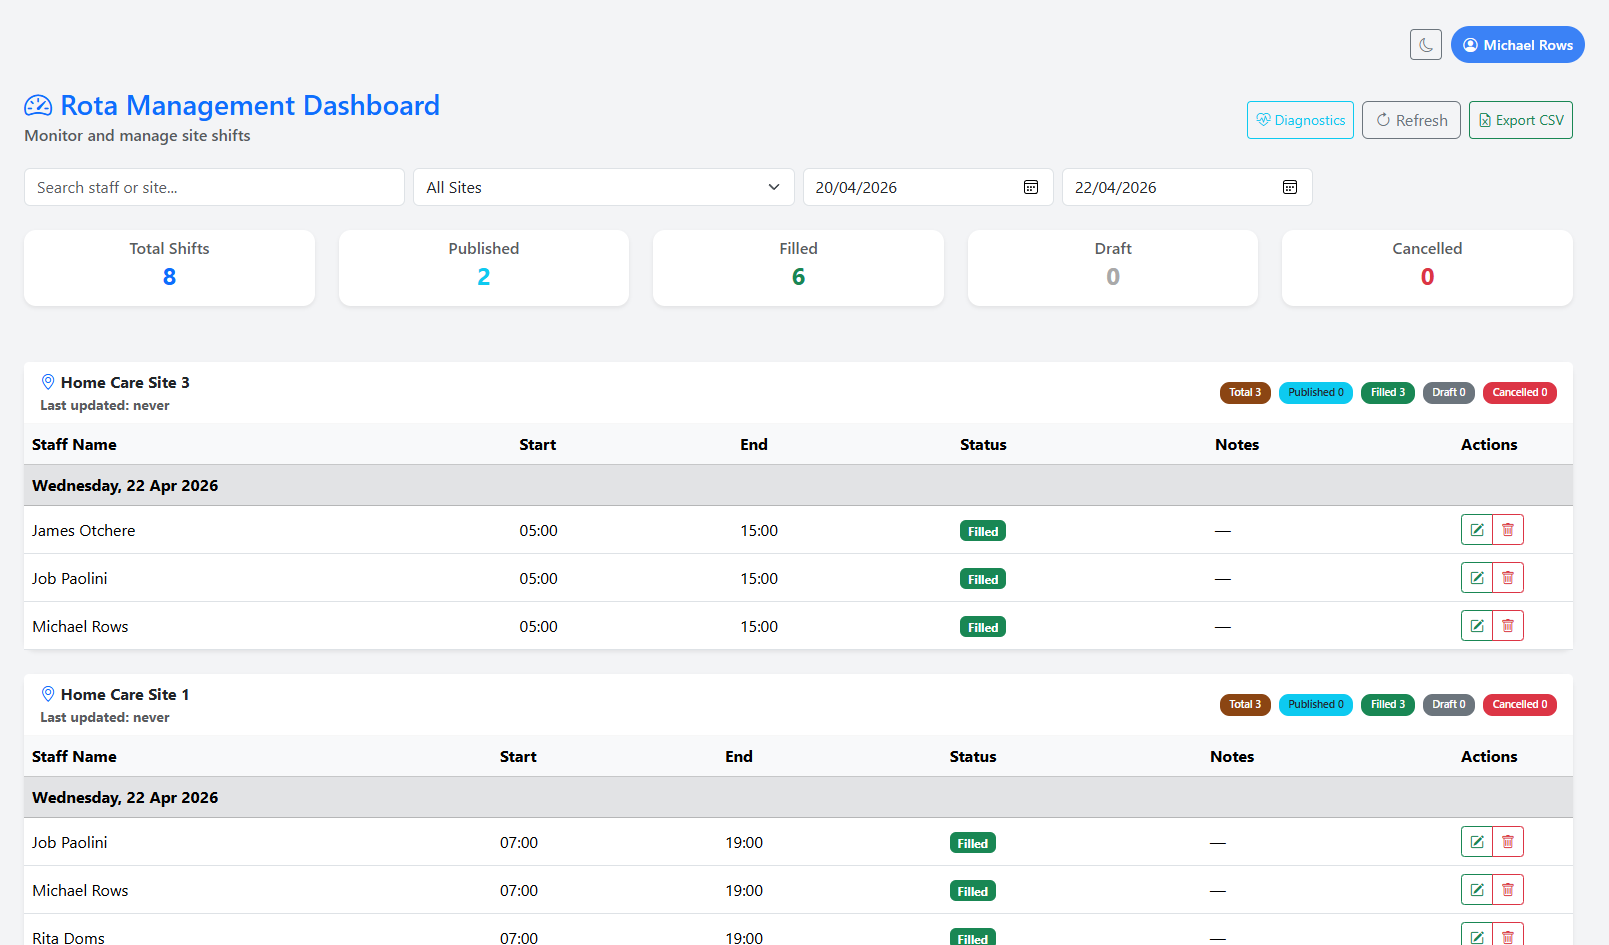Delete James Otchere's shift
1609x945 pixels.
[x=1508, y=530]
